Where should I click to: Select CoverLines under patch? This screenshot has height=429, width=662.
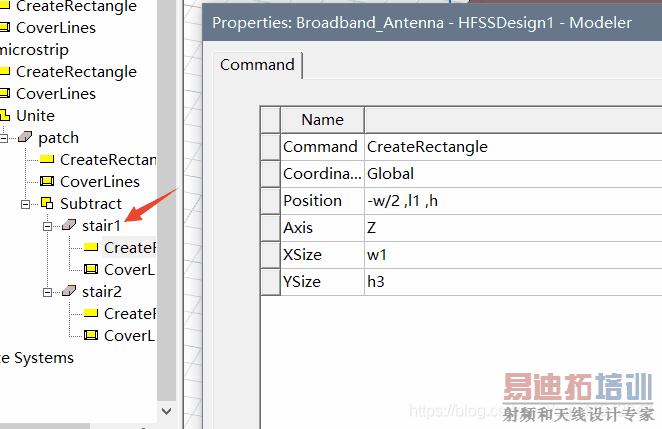(100, 182)
